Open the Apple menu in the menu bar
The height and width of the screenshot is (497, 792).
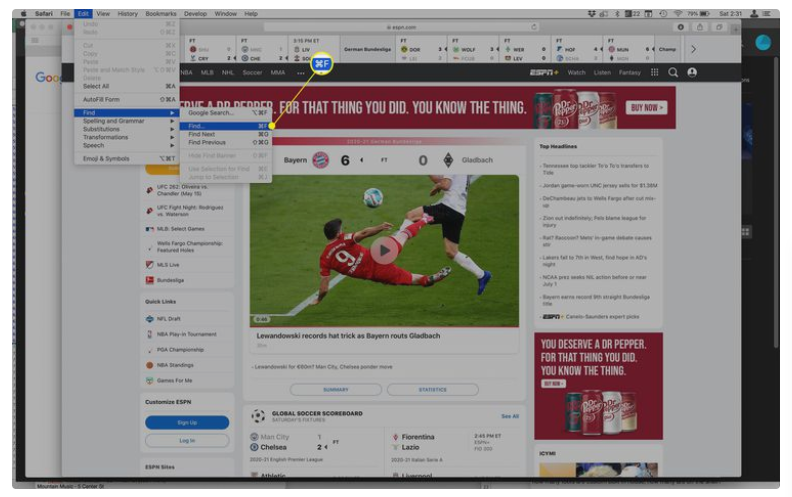pyautogui.click(x=23, y=14)
